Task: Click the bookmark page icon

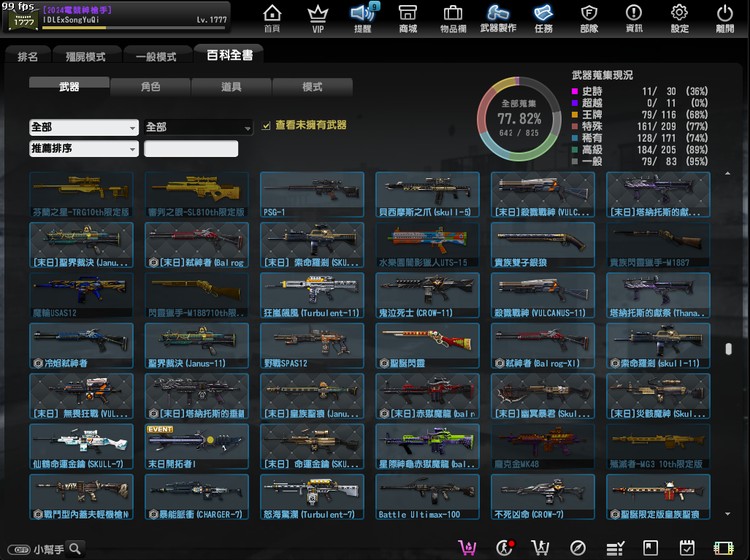Action: click(x=651, y=548)
